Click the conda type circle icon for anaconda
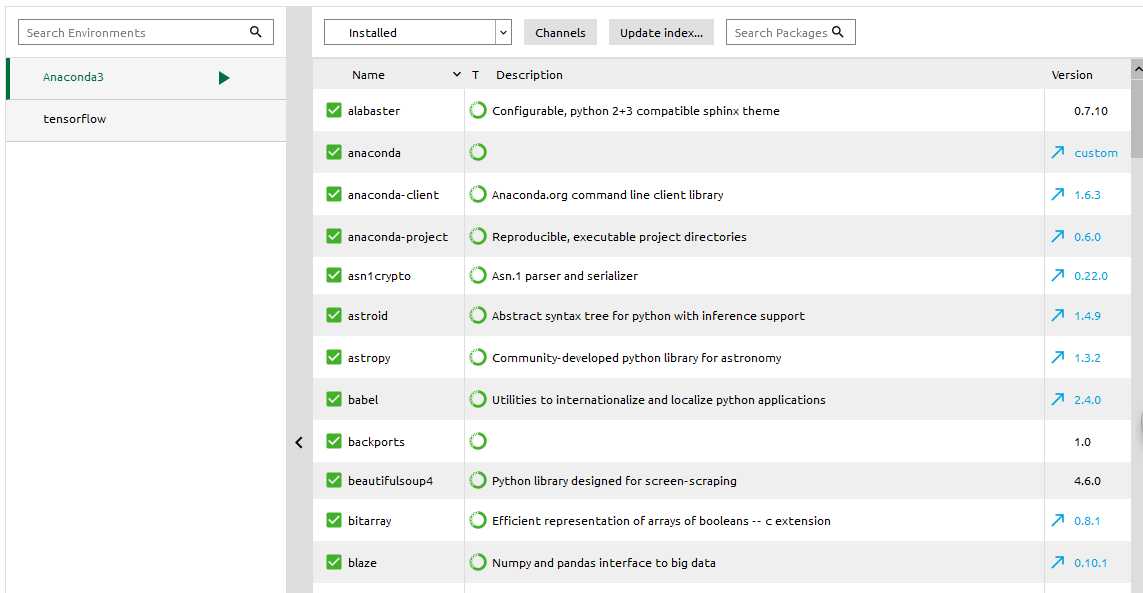Screen dimensions: 1143x593 pos(477,152)
